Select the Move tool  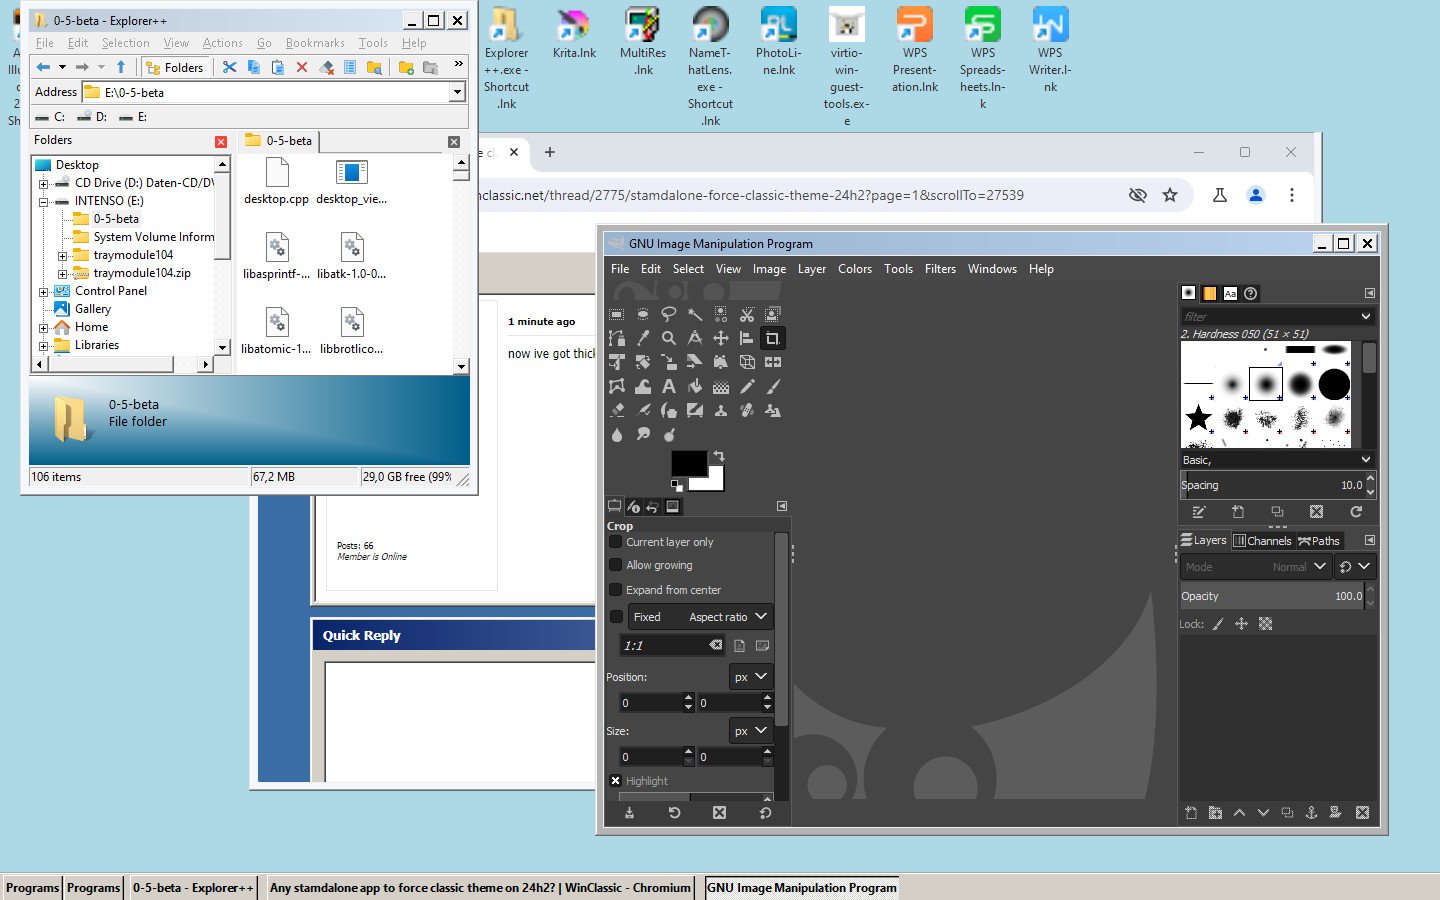coord(721,337)
